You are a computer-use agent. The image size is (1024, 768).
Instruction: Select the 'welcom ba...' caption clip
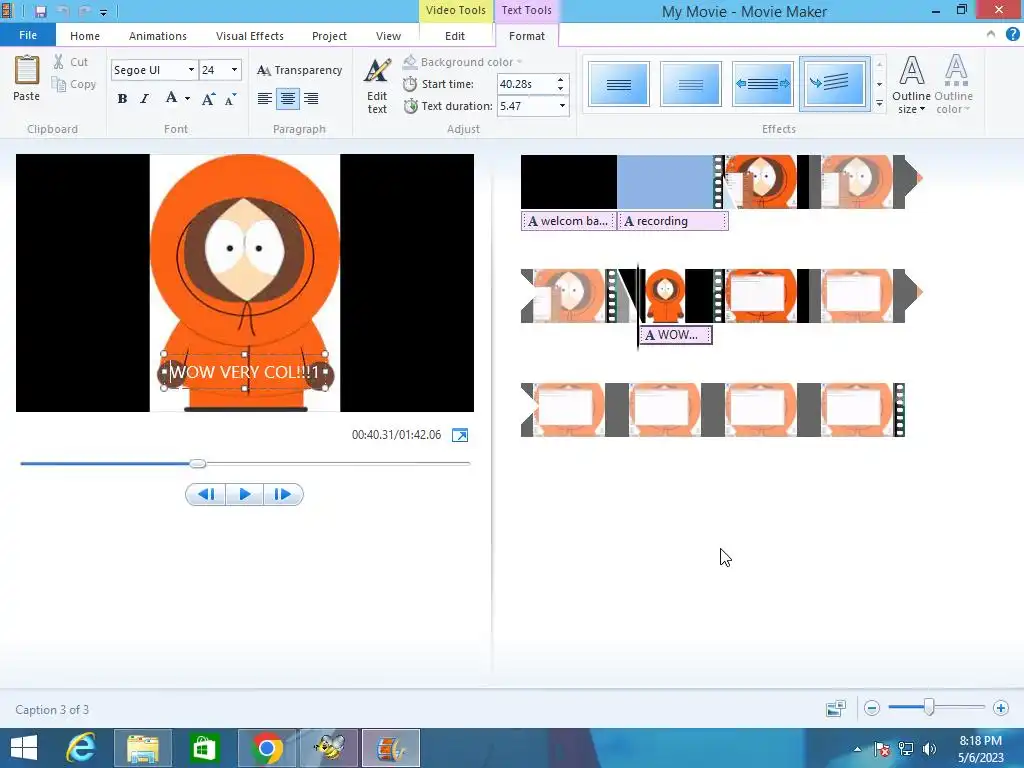[x=568, y=221]
